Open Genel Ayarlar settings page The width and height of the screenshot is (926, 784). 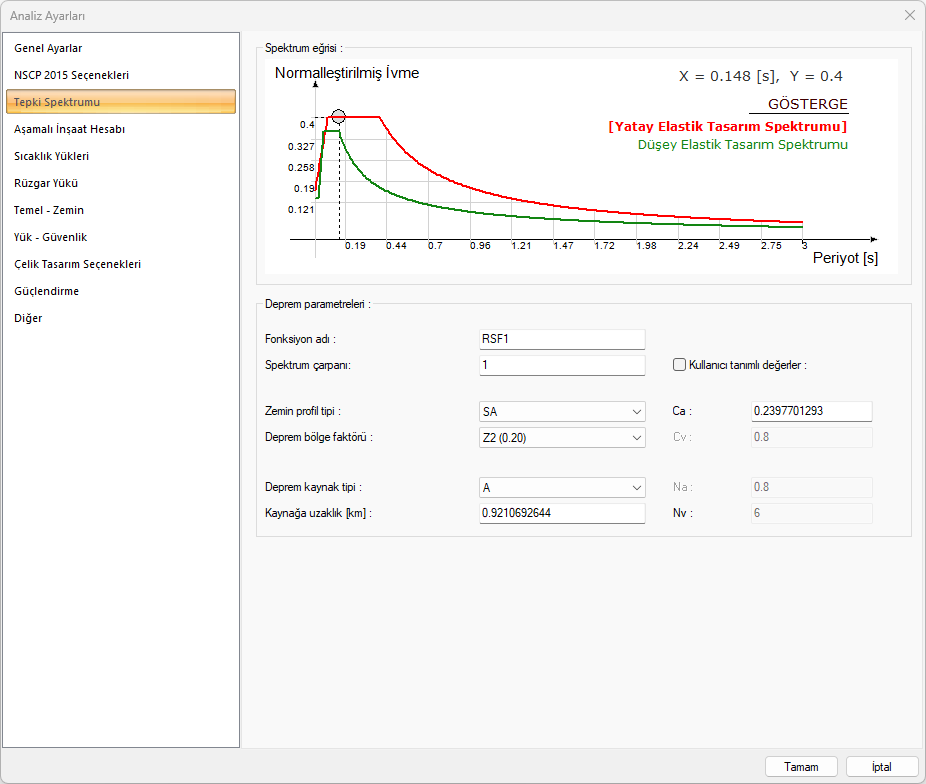(48, 48)
